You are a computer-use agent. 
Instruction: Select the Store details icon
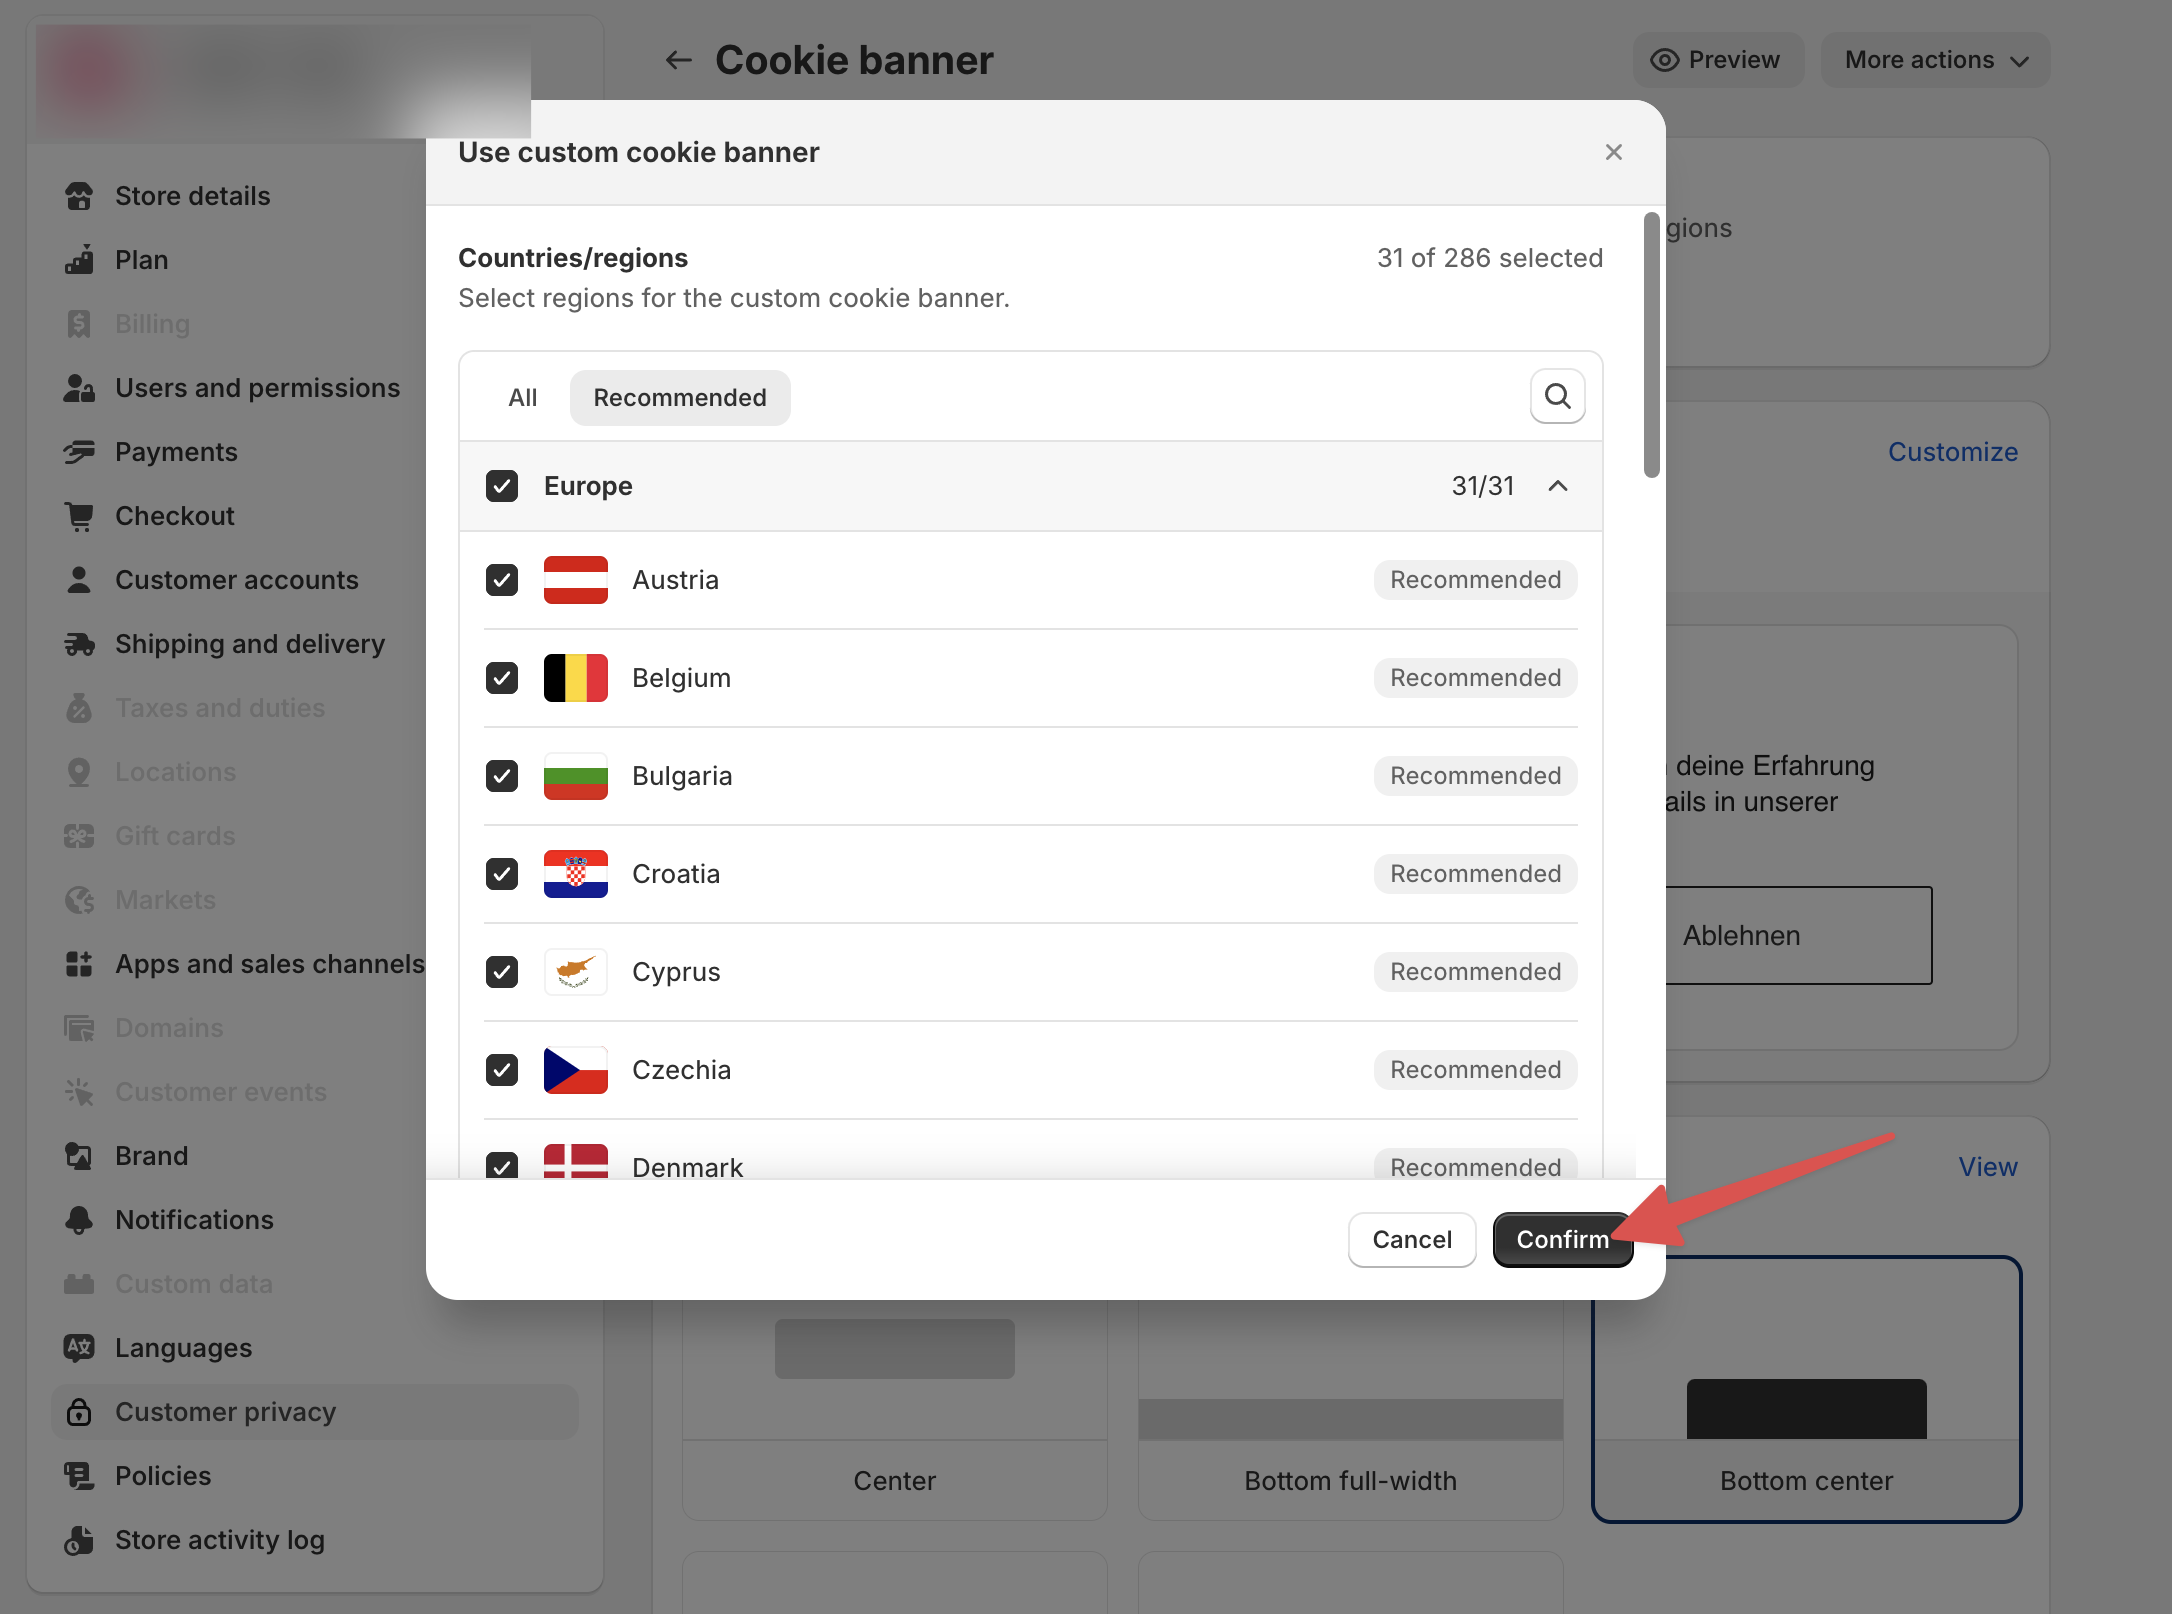click(x=79, y=195)
